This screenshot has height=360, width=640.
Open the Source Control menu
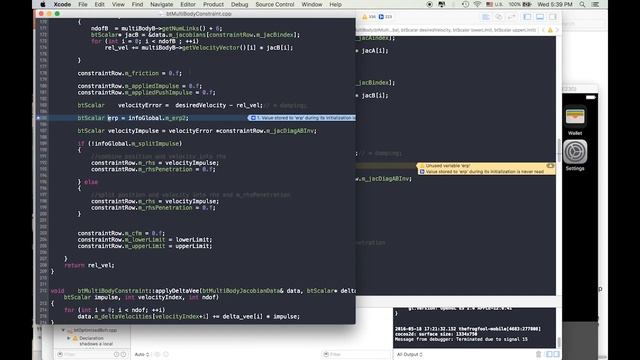tap(275, 4)
